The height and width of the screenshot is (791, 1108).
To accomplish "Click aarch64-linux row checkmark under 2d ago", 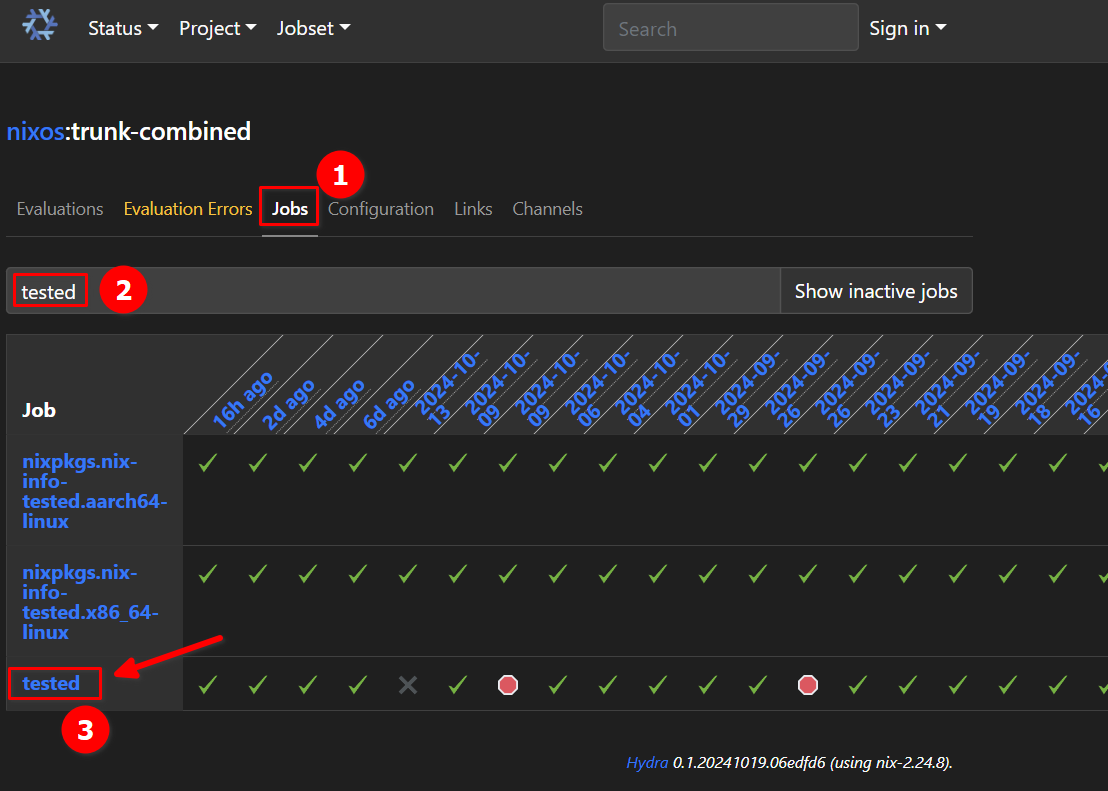I will click(x=258, y=463).
